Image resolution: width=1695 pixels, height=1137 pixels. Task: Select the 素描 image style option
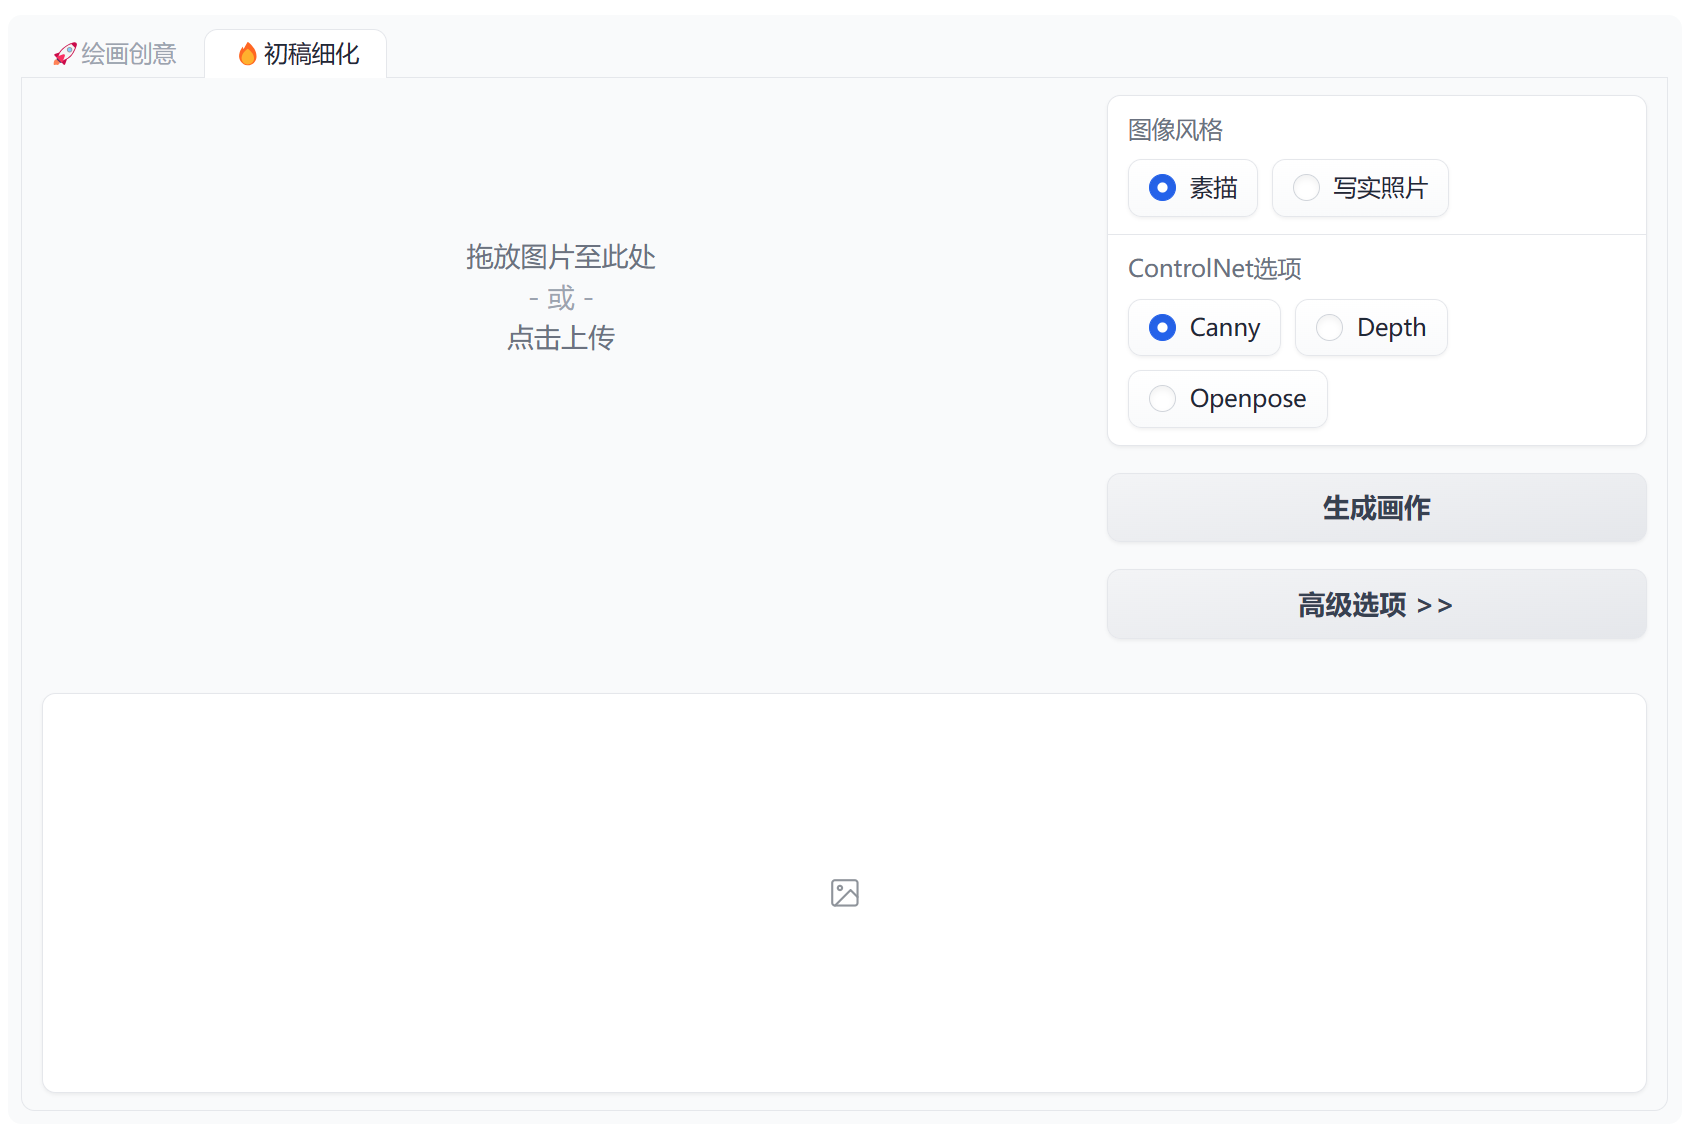coord(1192,188)
